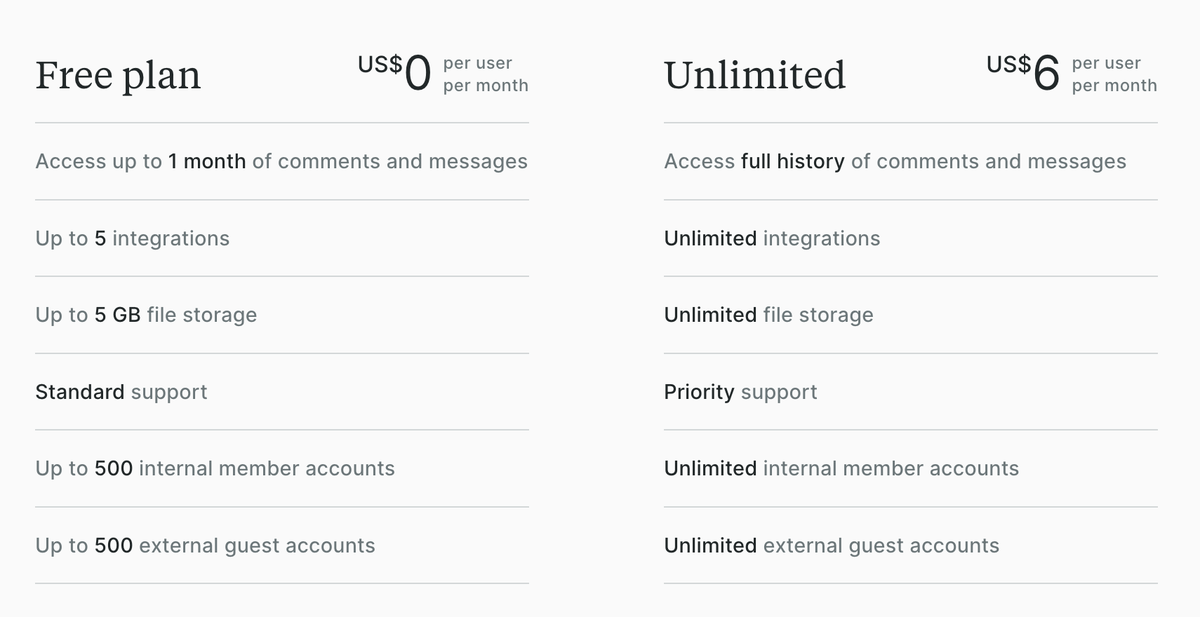This screenshot has height=617, width=1200.
Task: Click 'comments and messages' in Free plan row
Action: coord(402,161)
